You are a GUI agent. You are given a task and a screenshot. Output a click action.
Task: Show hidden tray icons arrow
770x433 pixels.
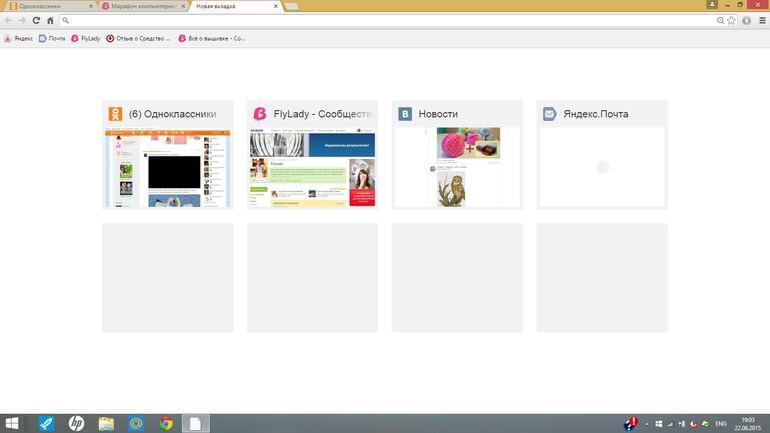coord(647,424)
